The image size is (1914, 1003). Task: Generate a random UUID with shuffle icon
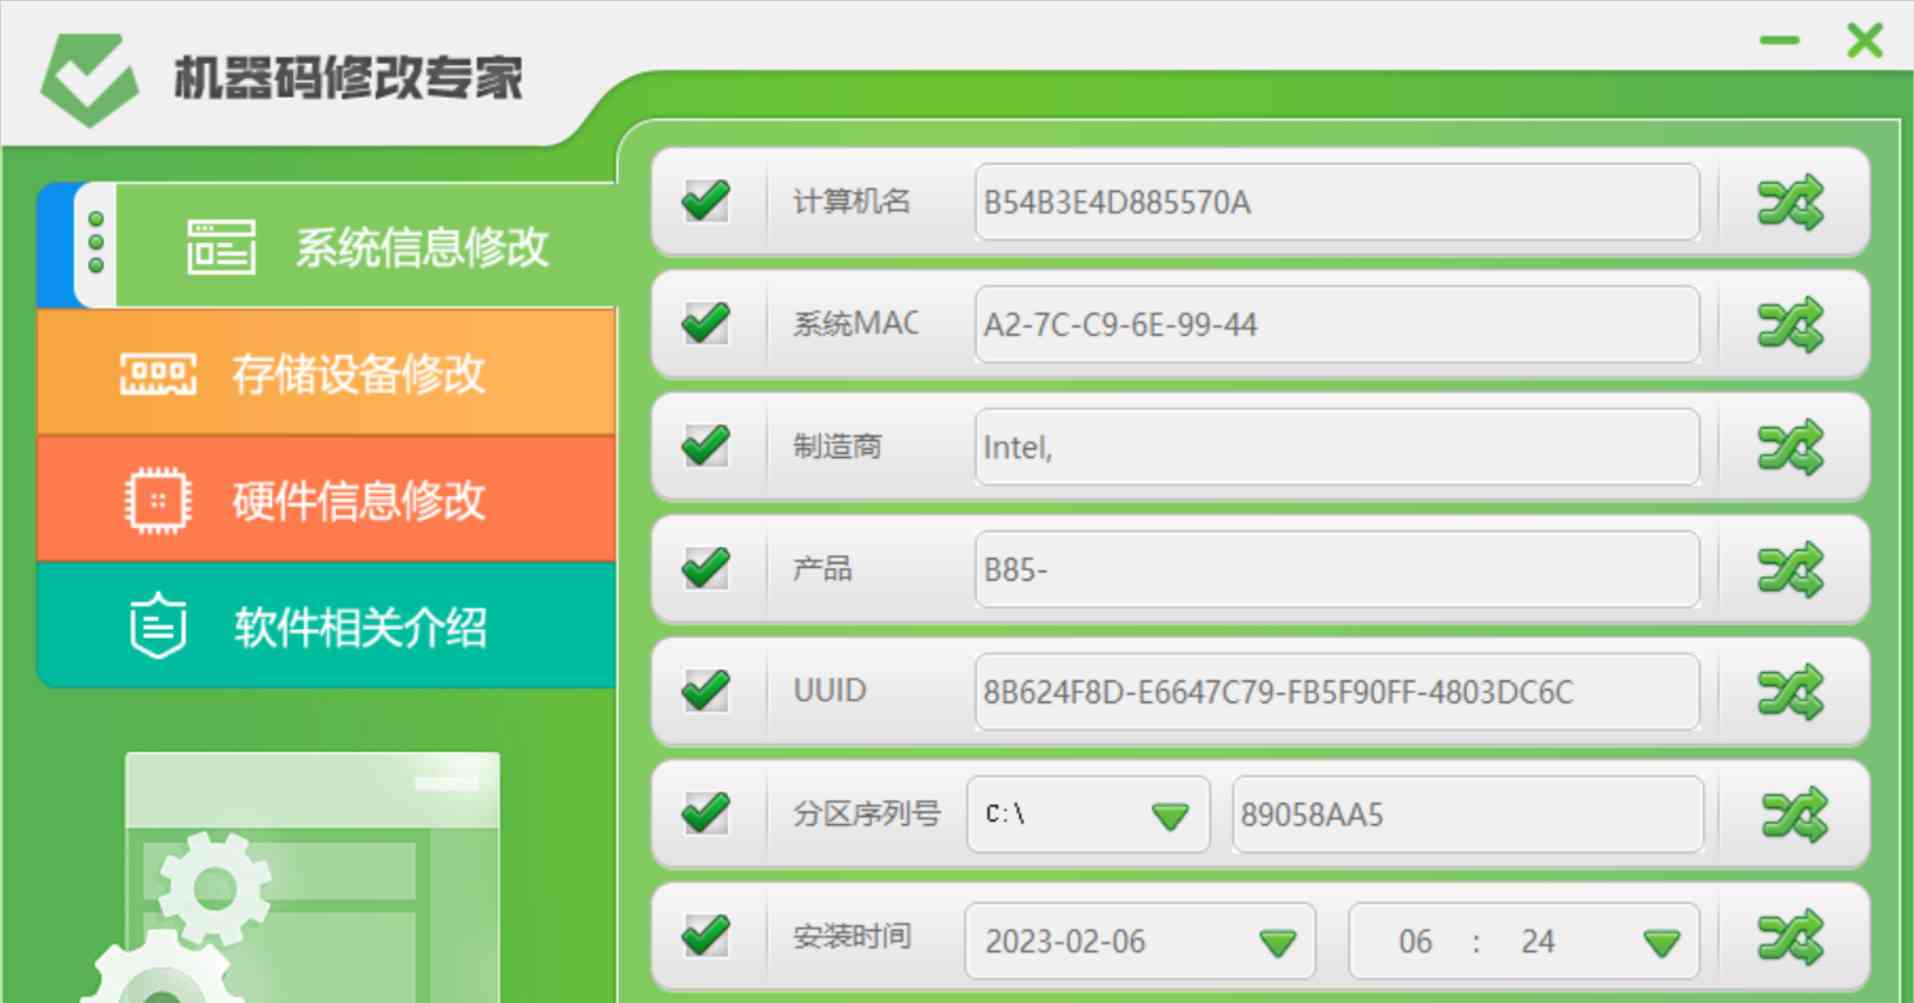point(1790,692)
